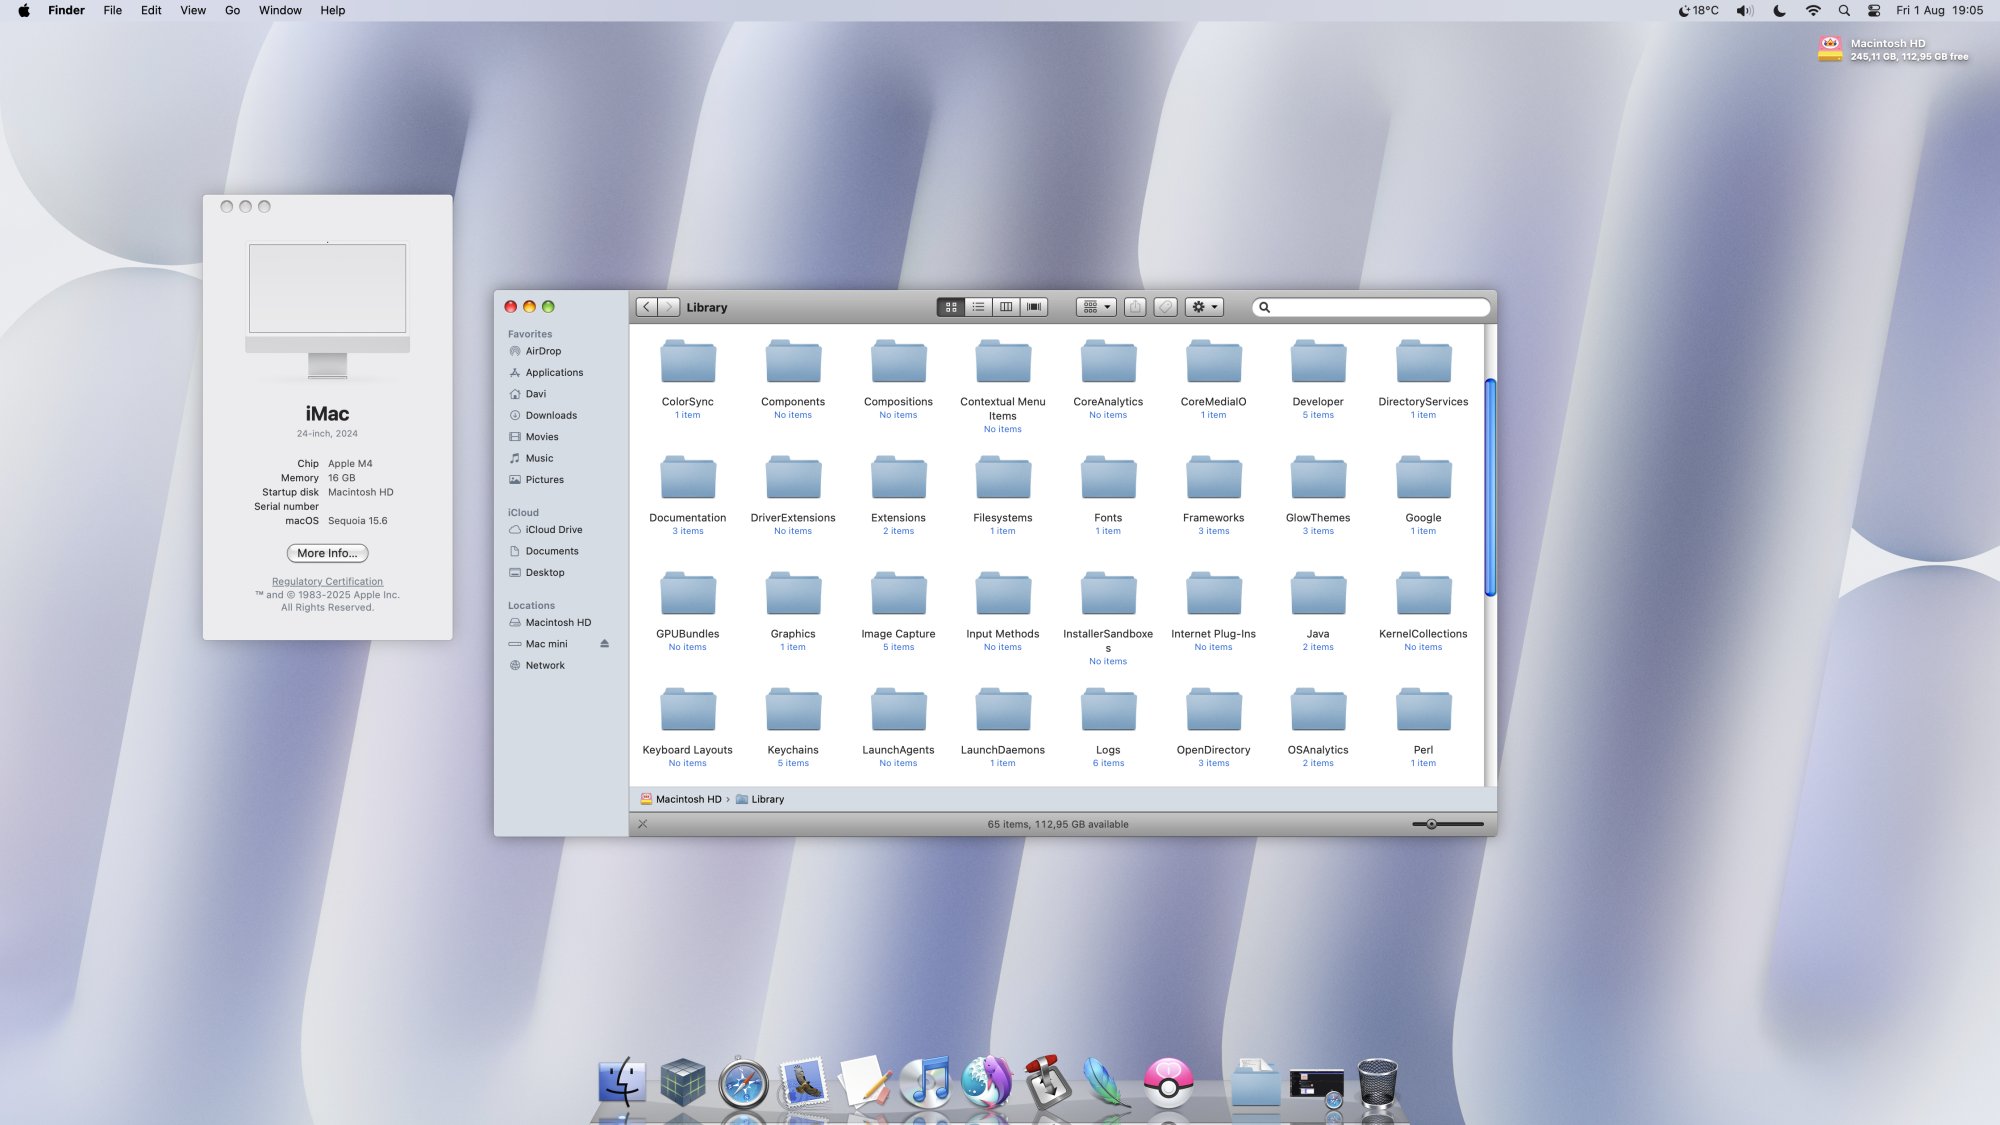
Task: Click the Share toolbar icon
Action: coord(1135,307)
